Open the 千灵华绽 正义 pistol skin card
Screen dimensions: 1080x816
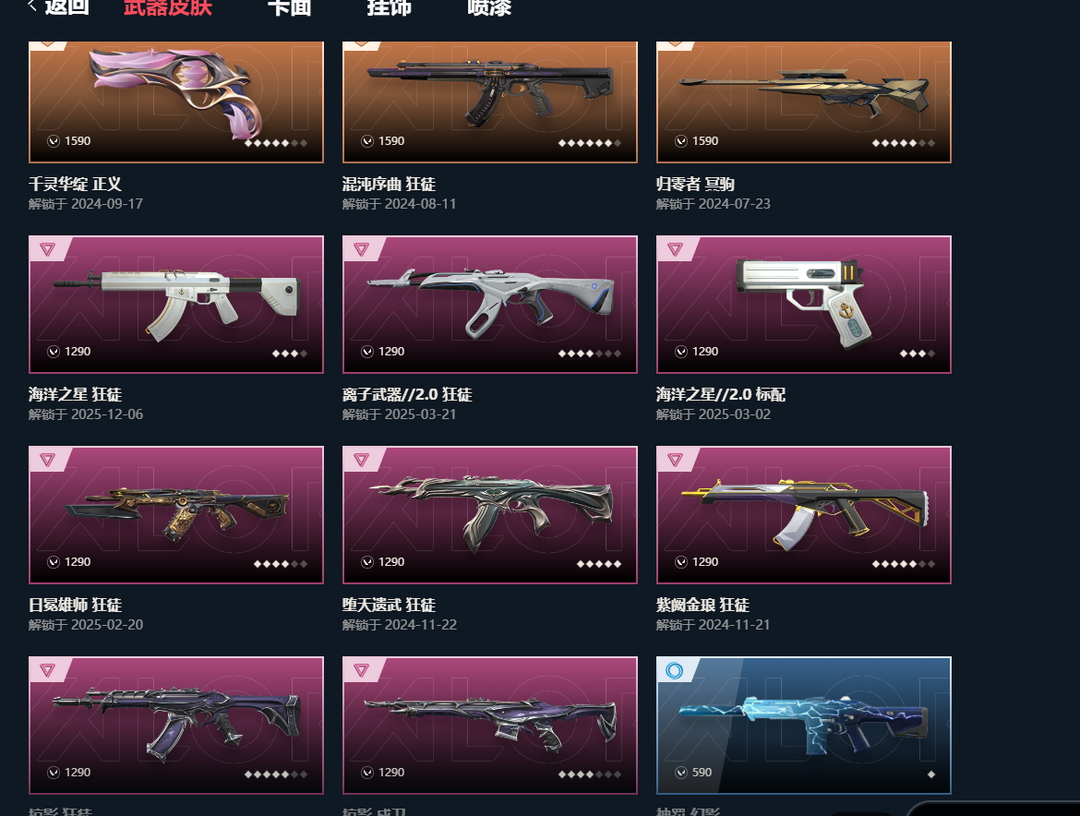176,102
